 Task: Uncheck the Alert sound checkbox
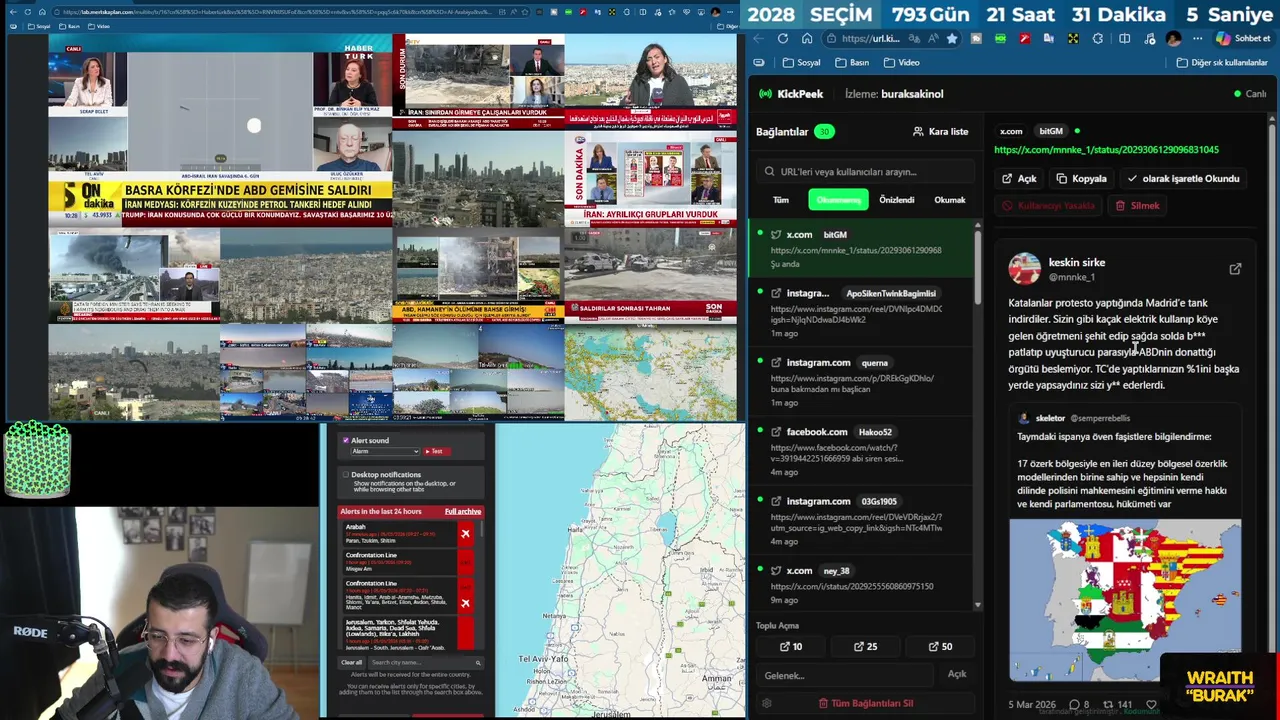tap(346, 440)
